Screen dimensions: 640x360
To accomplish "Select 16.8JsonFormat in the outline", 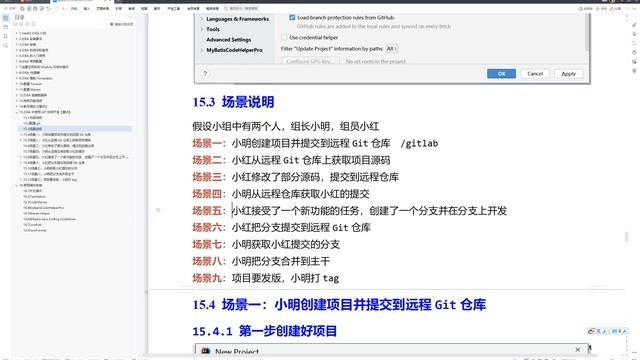I will coord(35,230).
